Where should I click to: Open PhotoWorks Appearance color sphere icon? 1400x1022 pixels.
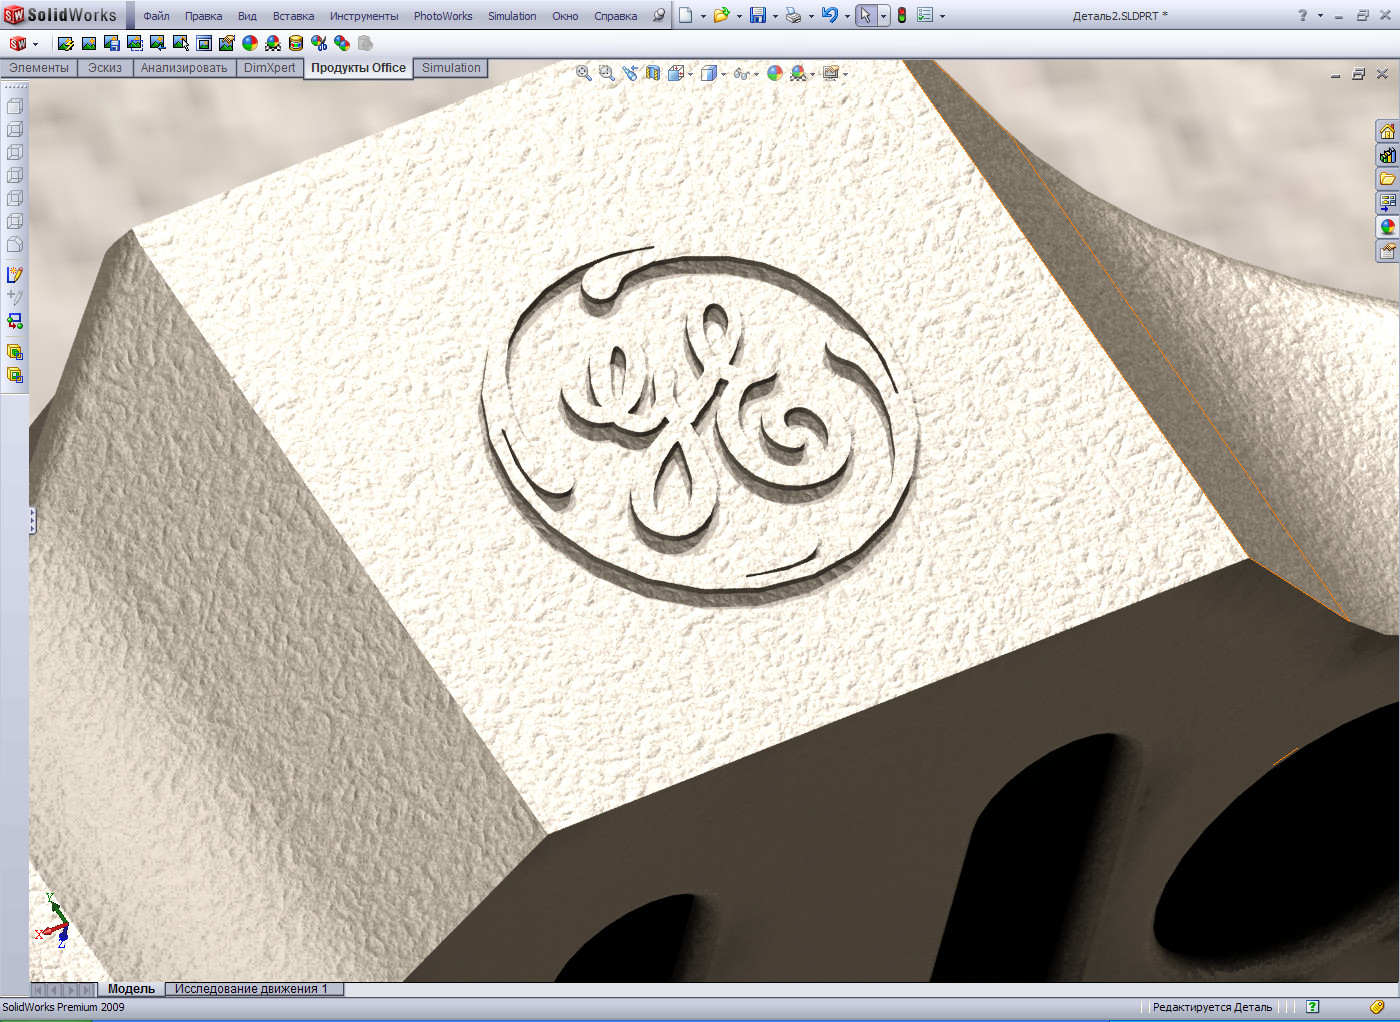tap(250, 43)
